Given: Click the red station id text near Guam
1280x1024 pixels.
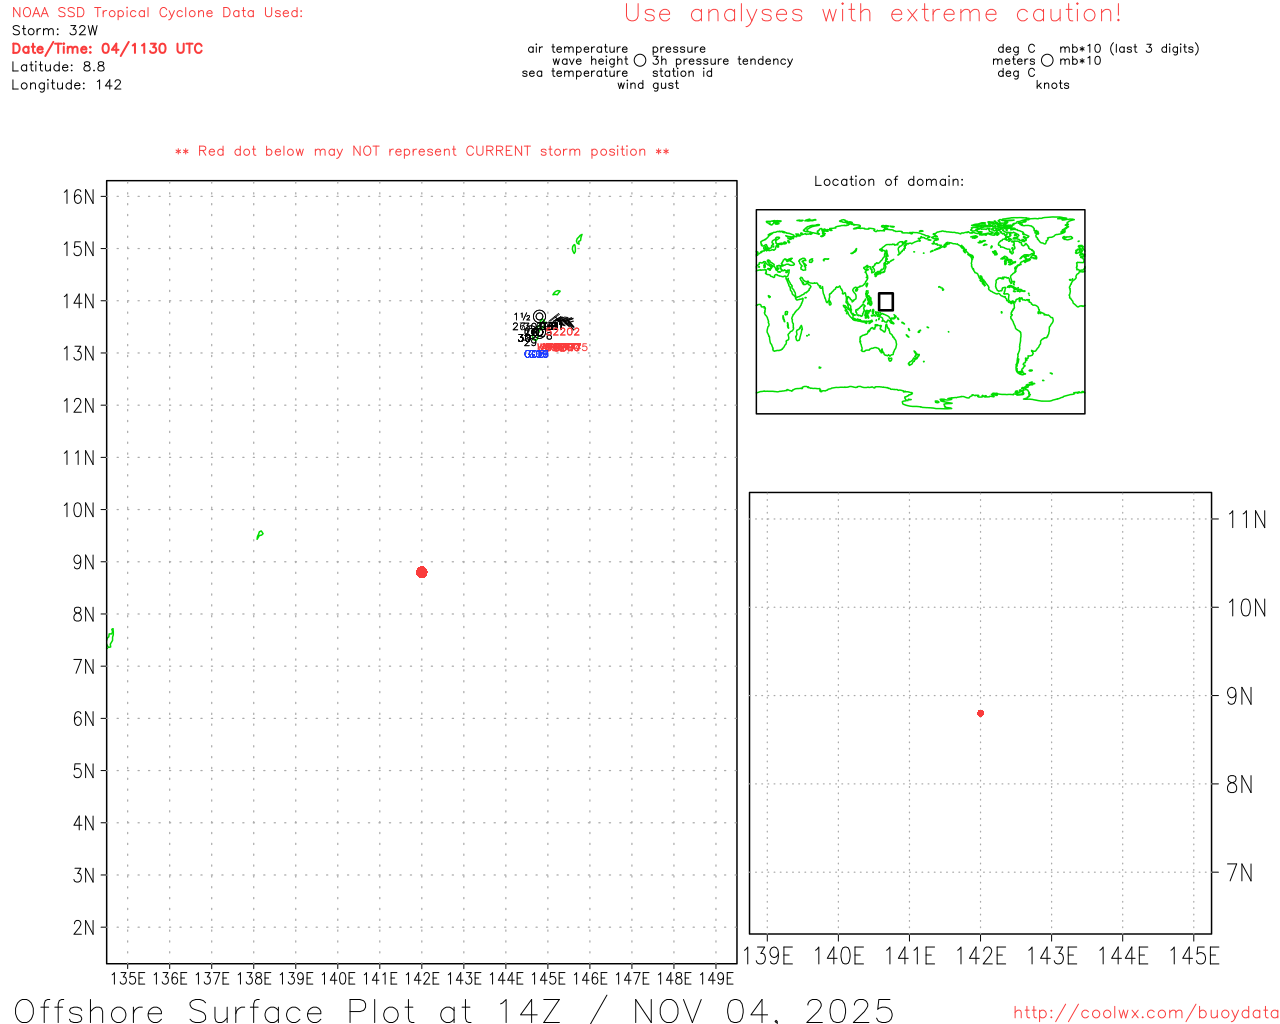Looking at the screenshot, I should [x=563, y=347].
